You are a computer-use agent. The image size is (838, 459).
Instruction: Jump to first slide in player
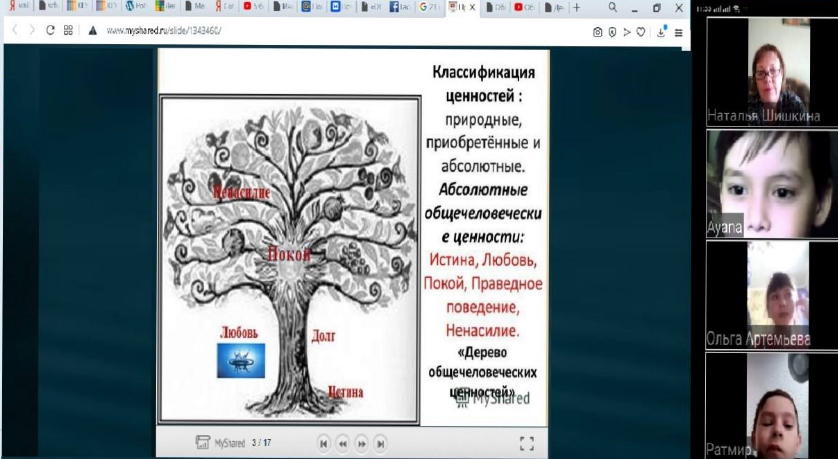323,442
